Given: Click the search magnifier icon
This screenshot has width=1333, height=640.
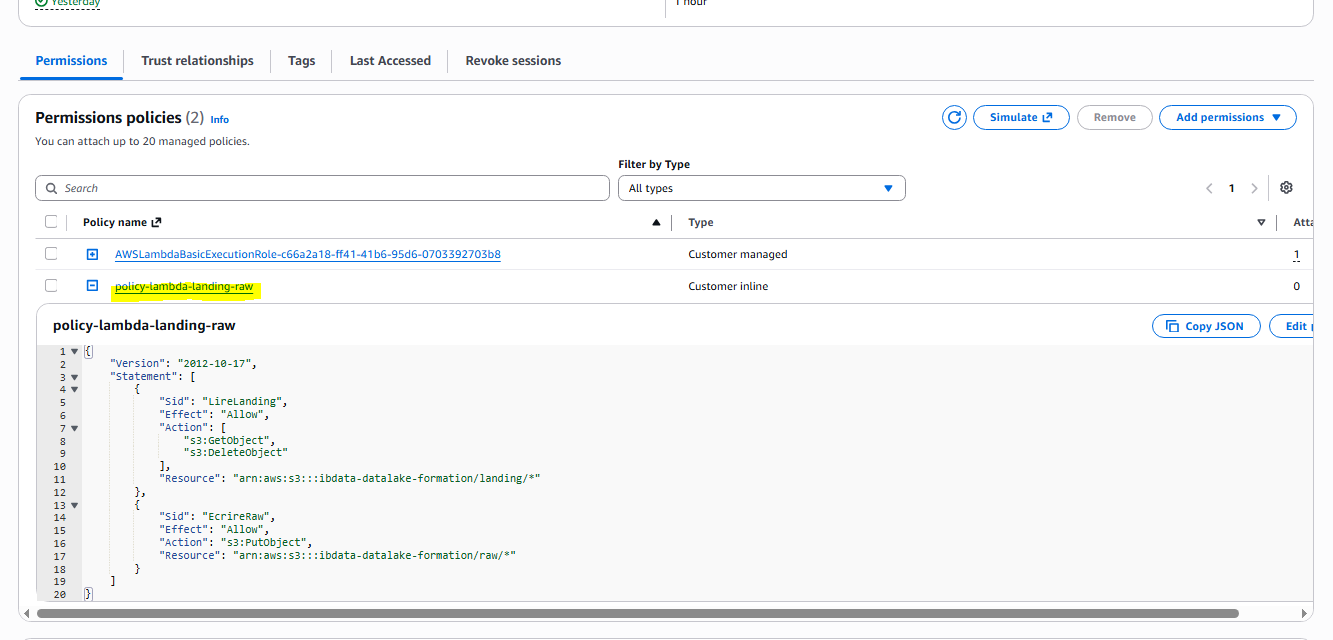Looking at the screenshot, I should tap(52, 188).
